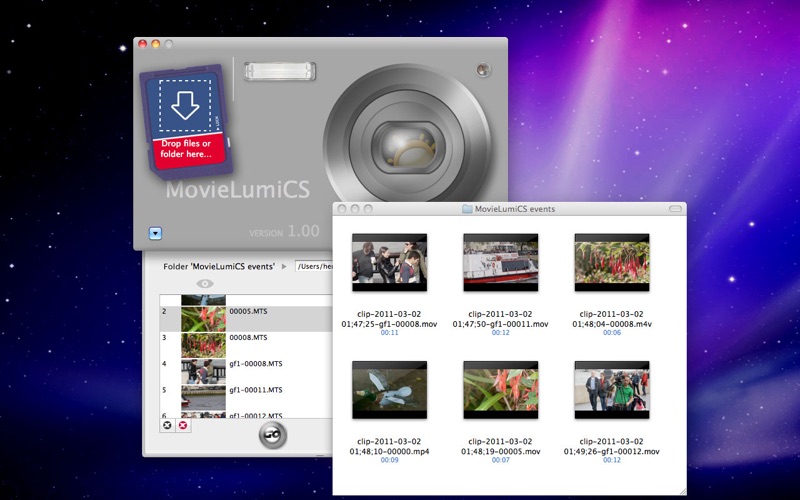Click file name 01;48;04-00008.m4v
Screen dimensions: 800x500
(x=612, y=323)
